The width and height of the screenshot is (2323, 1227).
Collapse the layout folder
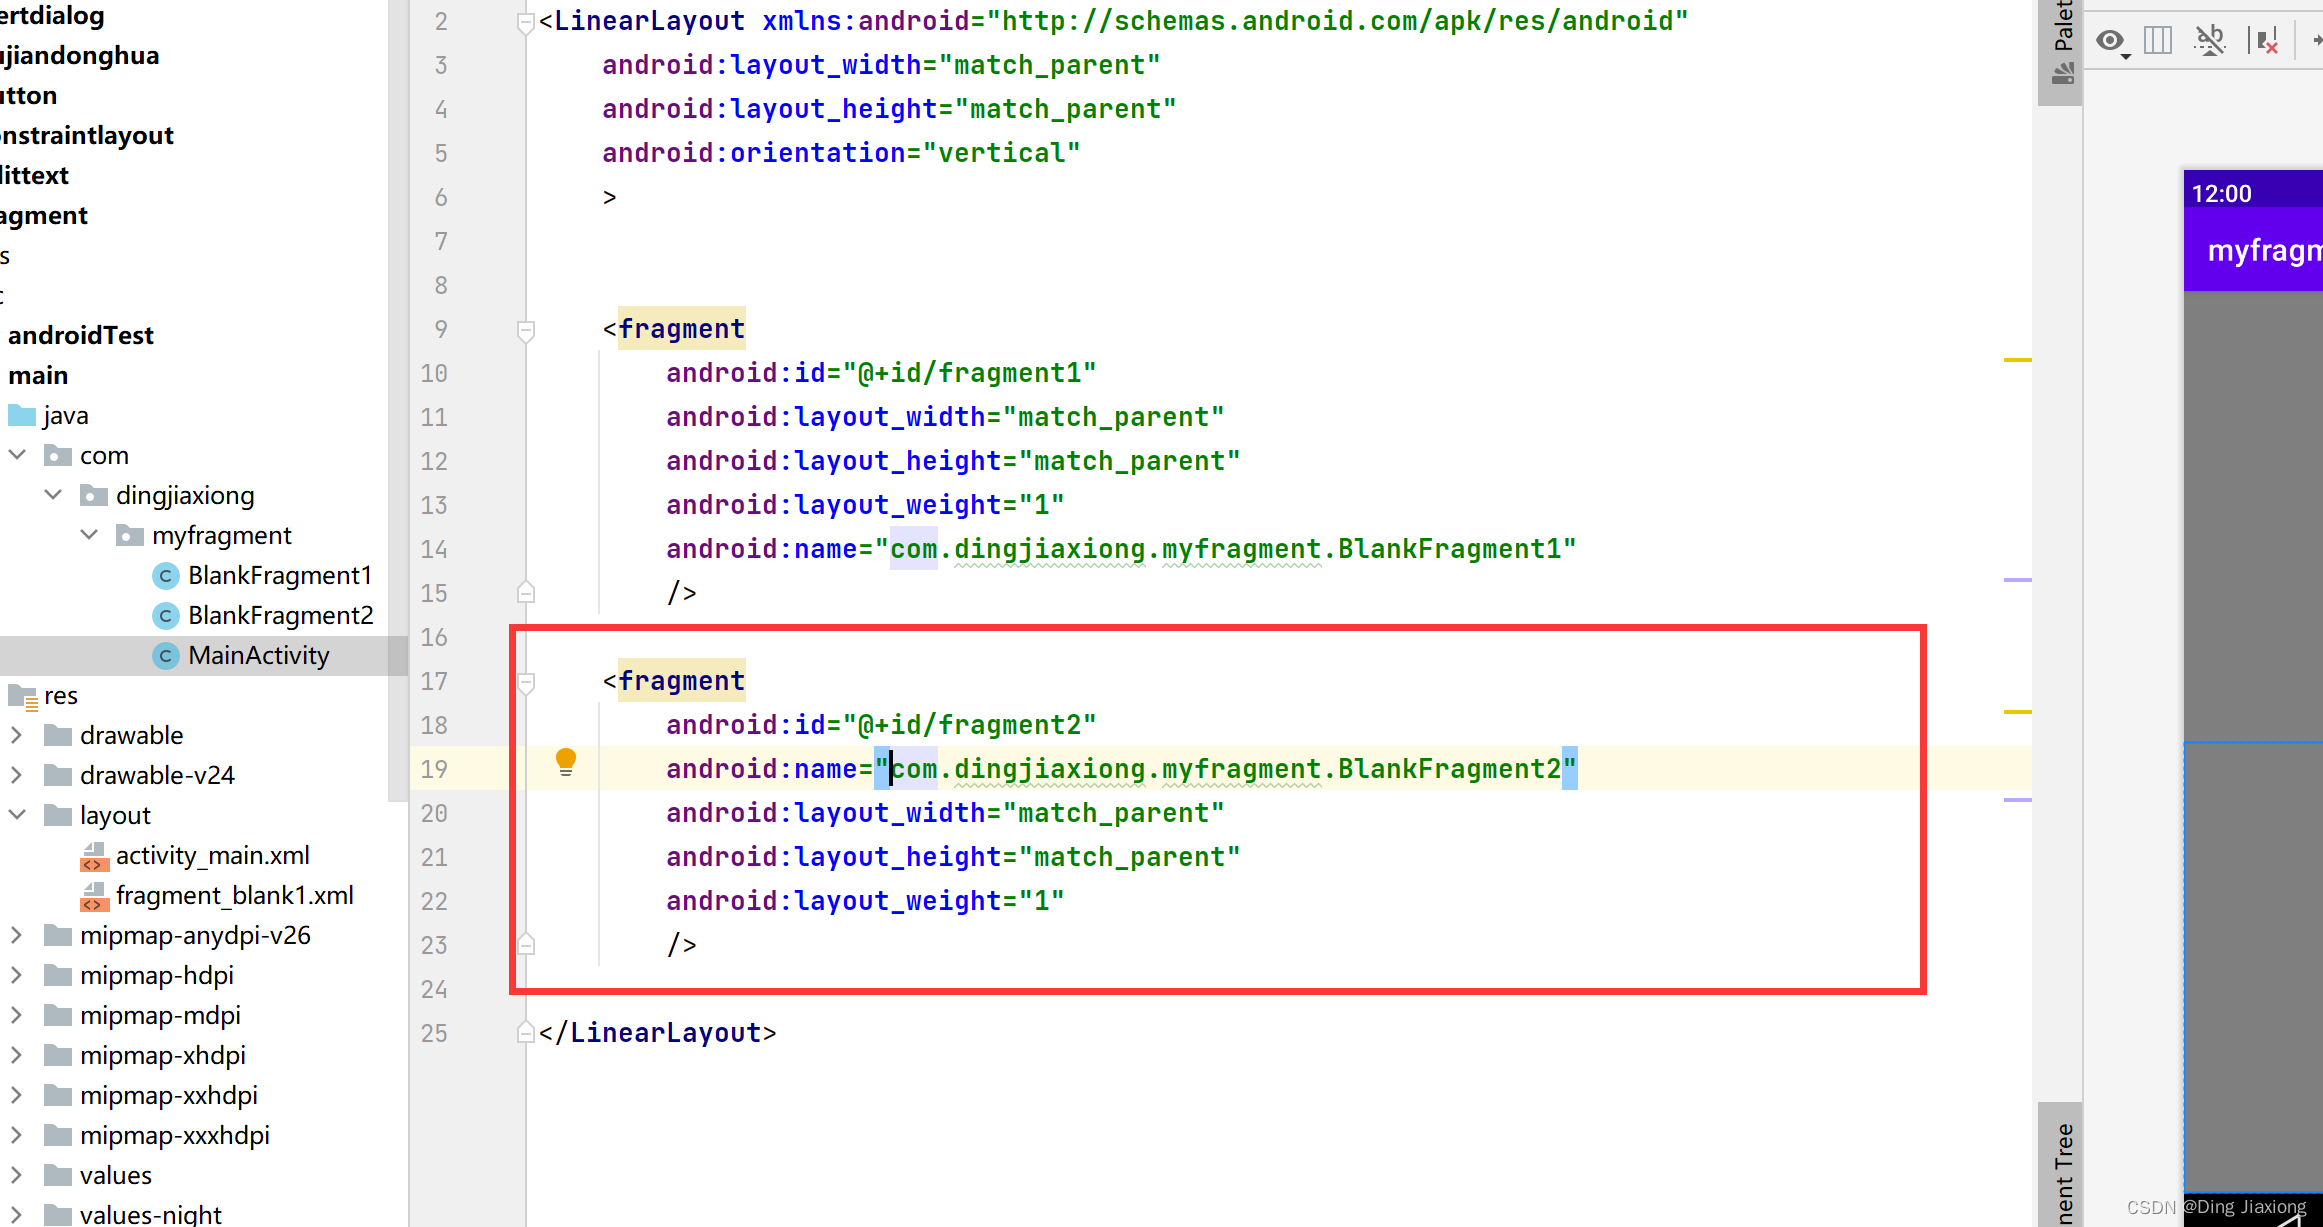point(17,815)
